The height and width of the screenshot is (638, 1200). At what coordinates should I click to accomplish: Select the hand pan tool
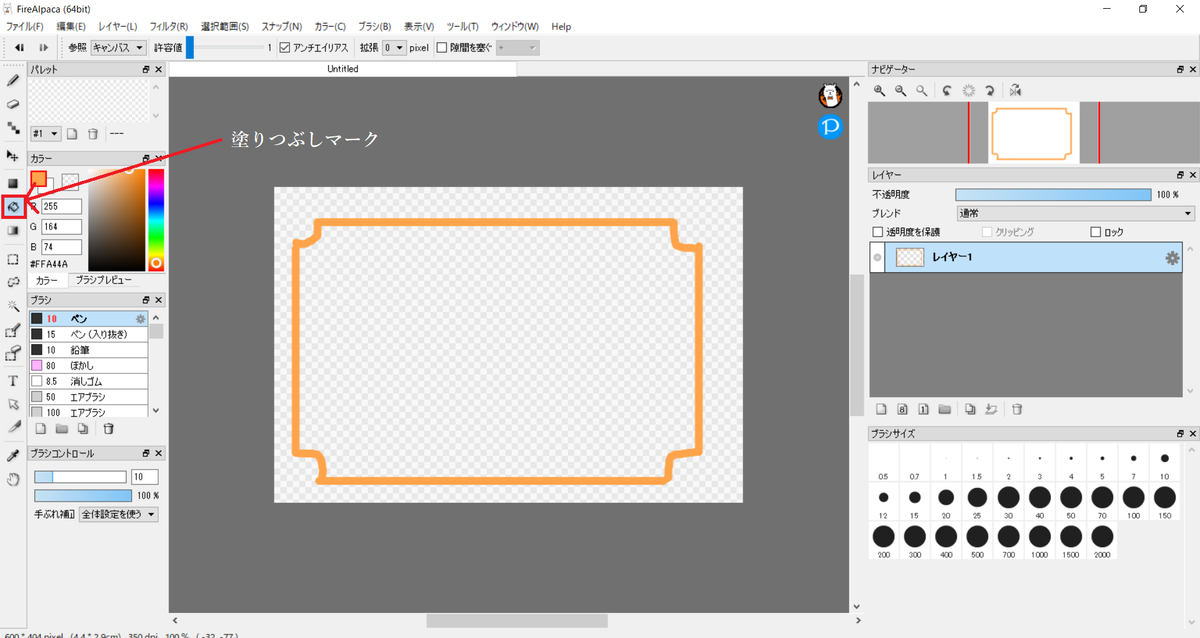click(13, 479)
